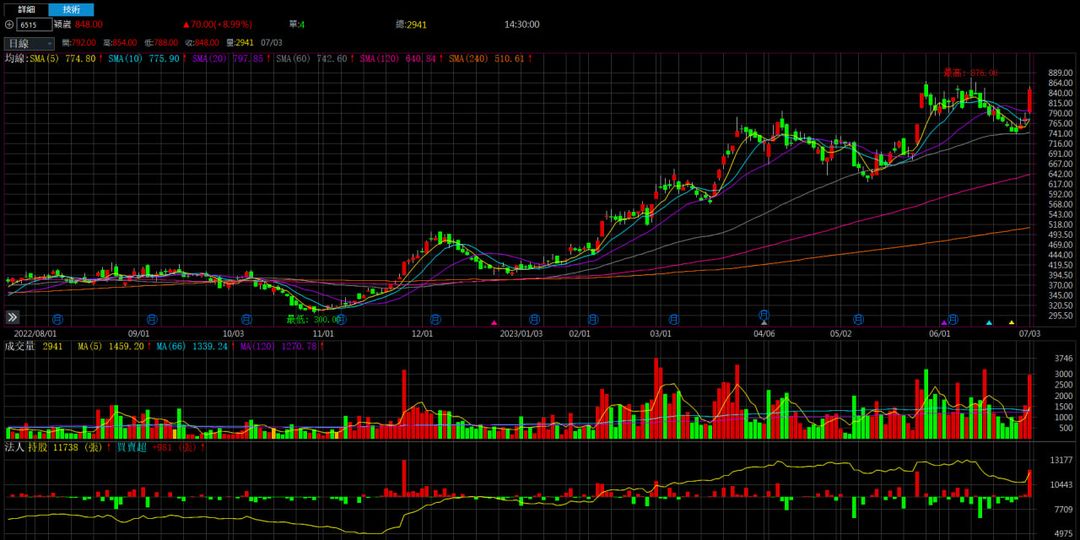The width and height of the screenshot is (1080, 540).
Task: Click the yellow triangle marker near 07/03
Action: (1011, 322)
